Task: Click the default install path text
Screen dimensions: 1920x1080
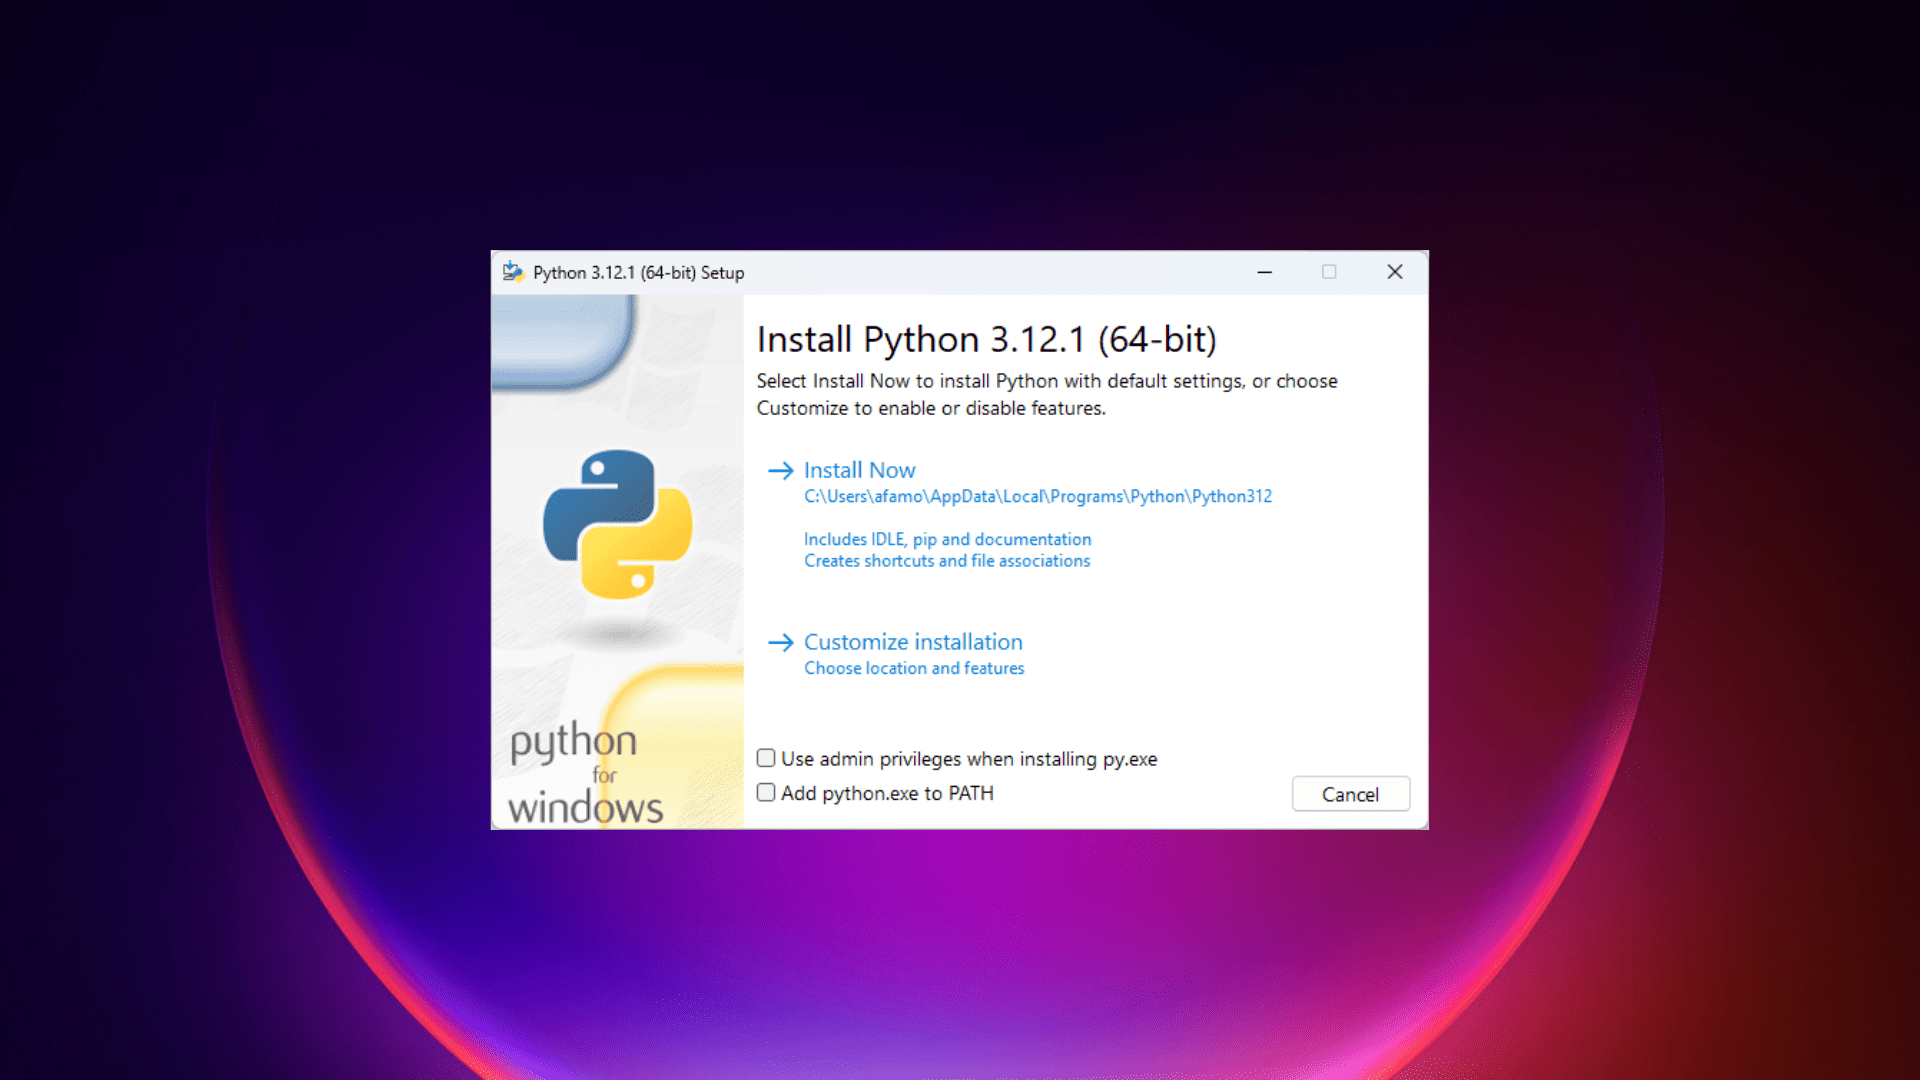Action: [x=1037, y=496]
